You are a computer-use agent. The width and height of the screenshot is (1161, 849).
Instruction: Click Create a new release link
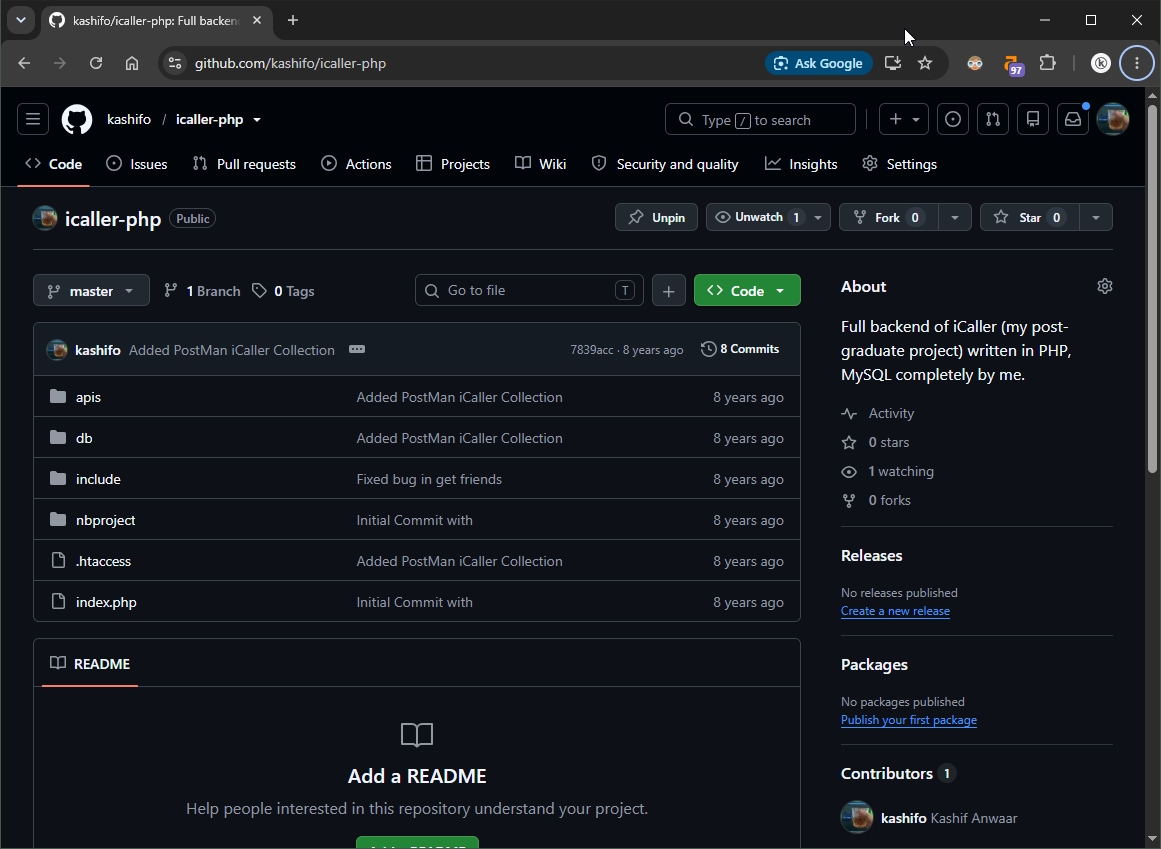point(895,611)
